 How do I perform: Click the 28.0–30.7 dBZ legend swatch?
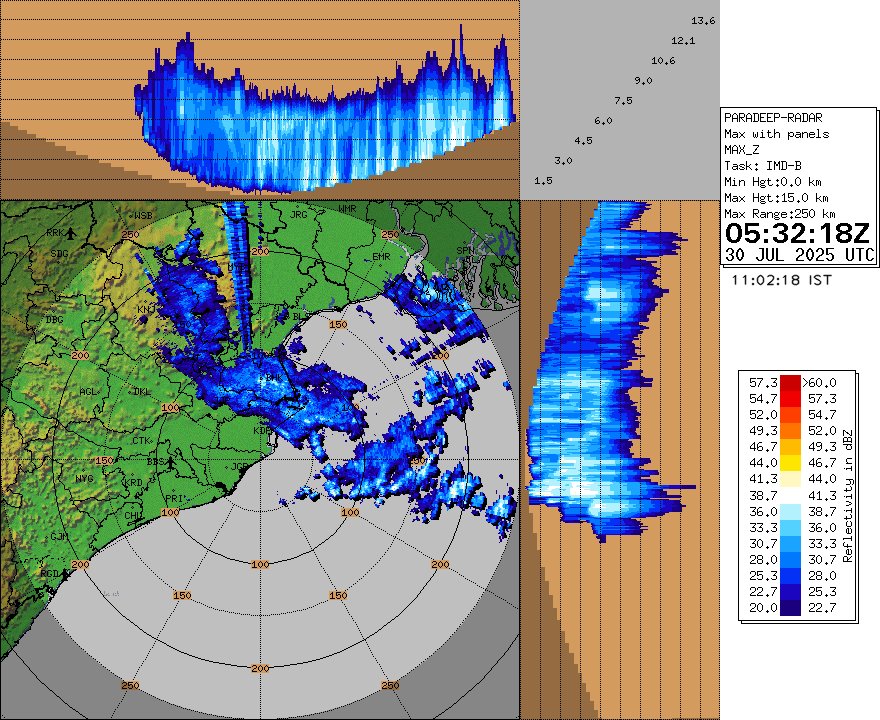[x=790, y=560]
